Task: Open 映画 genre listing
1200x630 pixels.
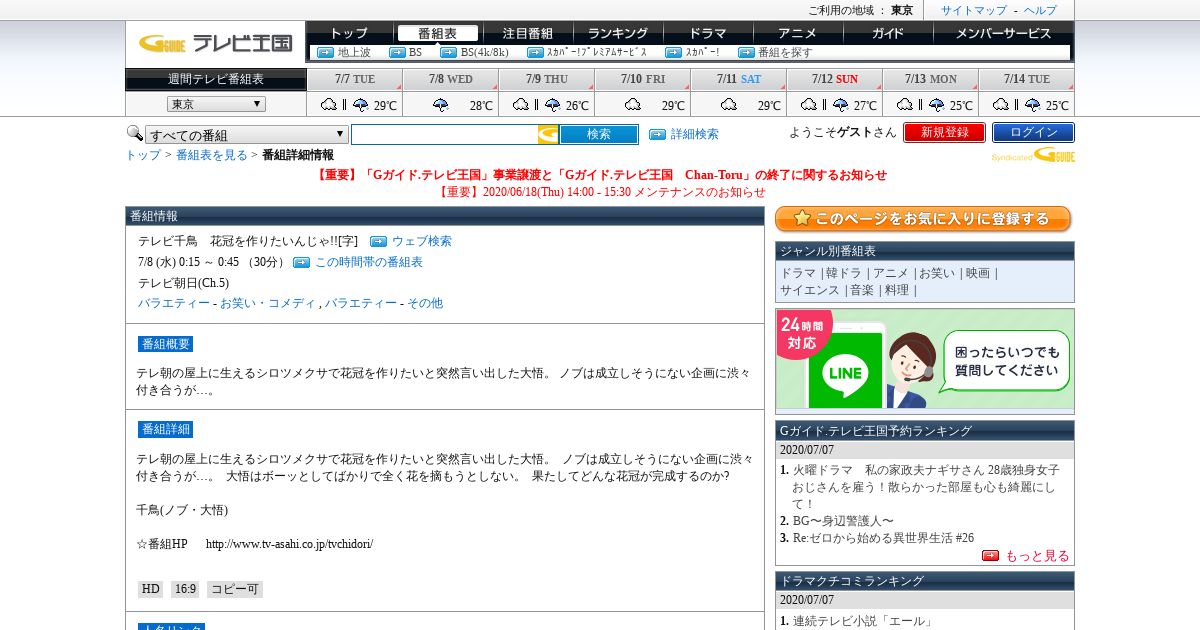Action: [x=978, y=273]
